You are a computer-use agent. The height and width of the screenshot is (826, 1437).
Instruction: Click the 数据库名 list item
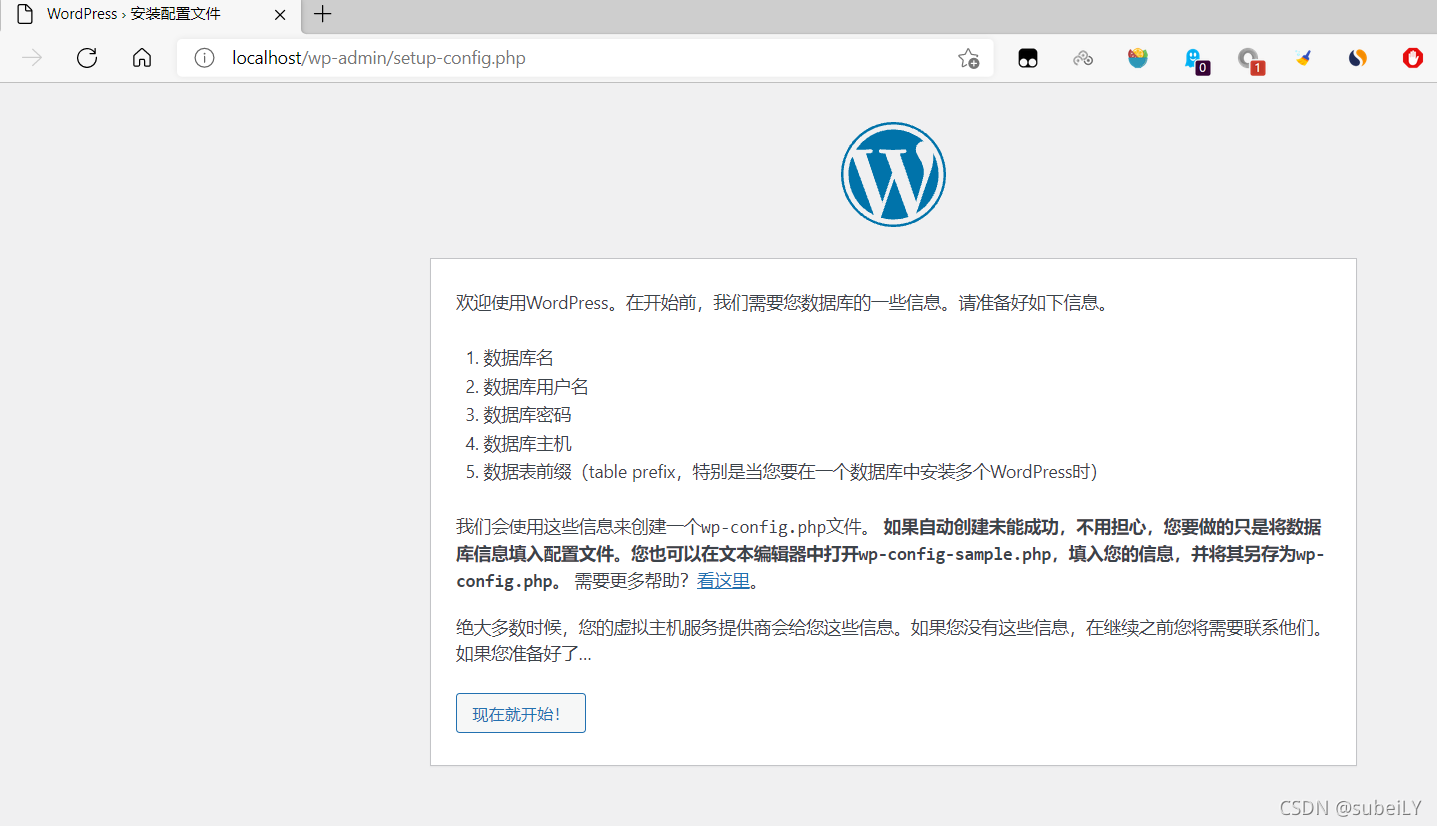tap(518, 358)
